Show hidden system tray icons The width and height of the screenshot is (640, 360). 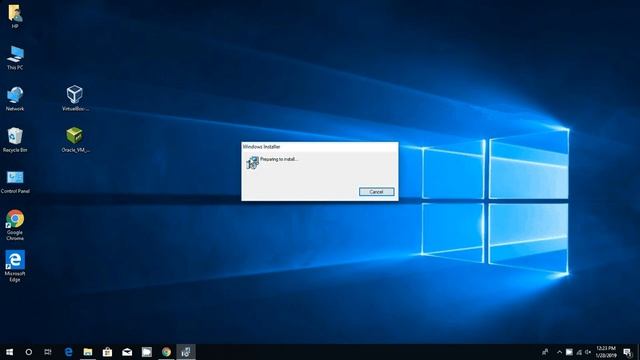[x=559, y=352]
